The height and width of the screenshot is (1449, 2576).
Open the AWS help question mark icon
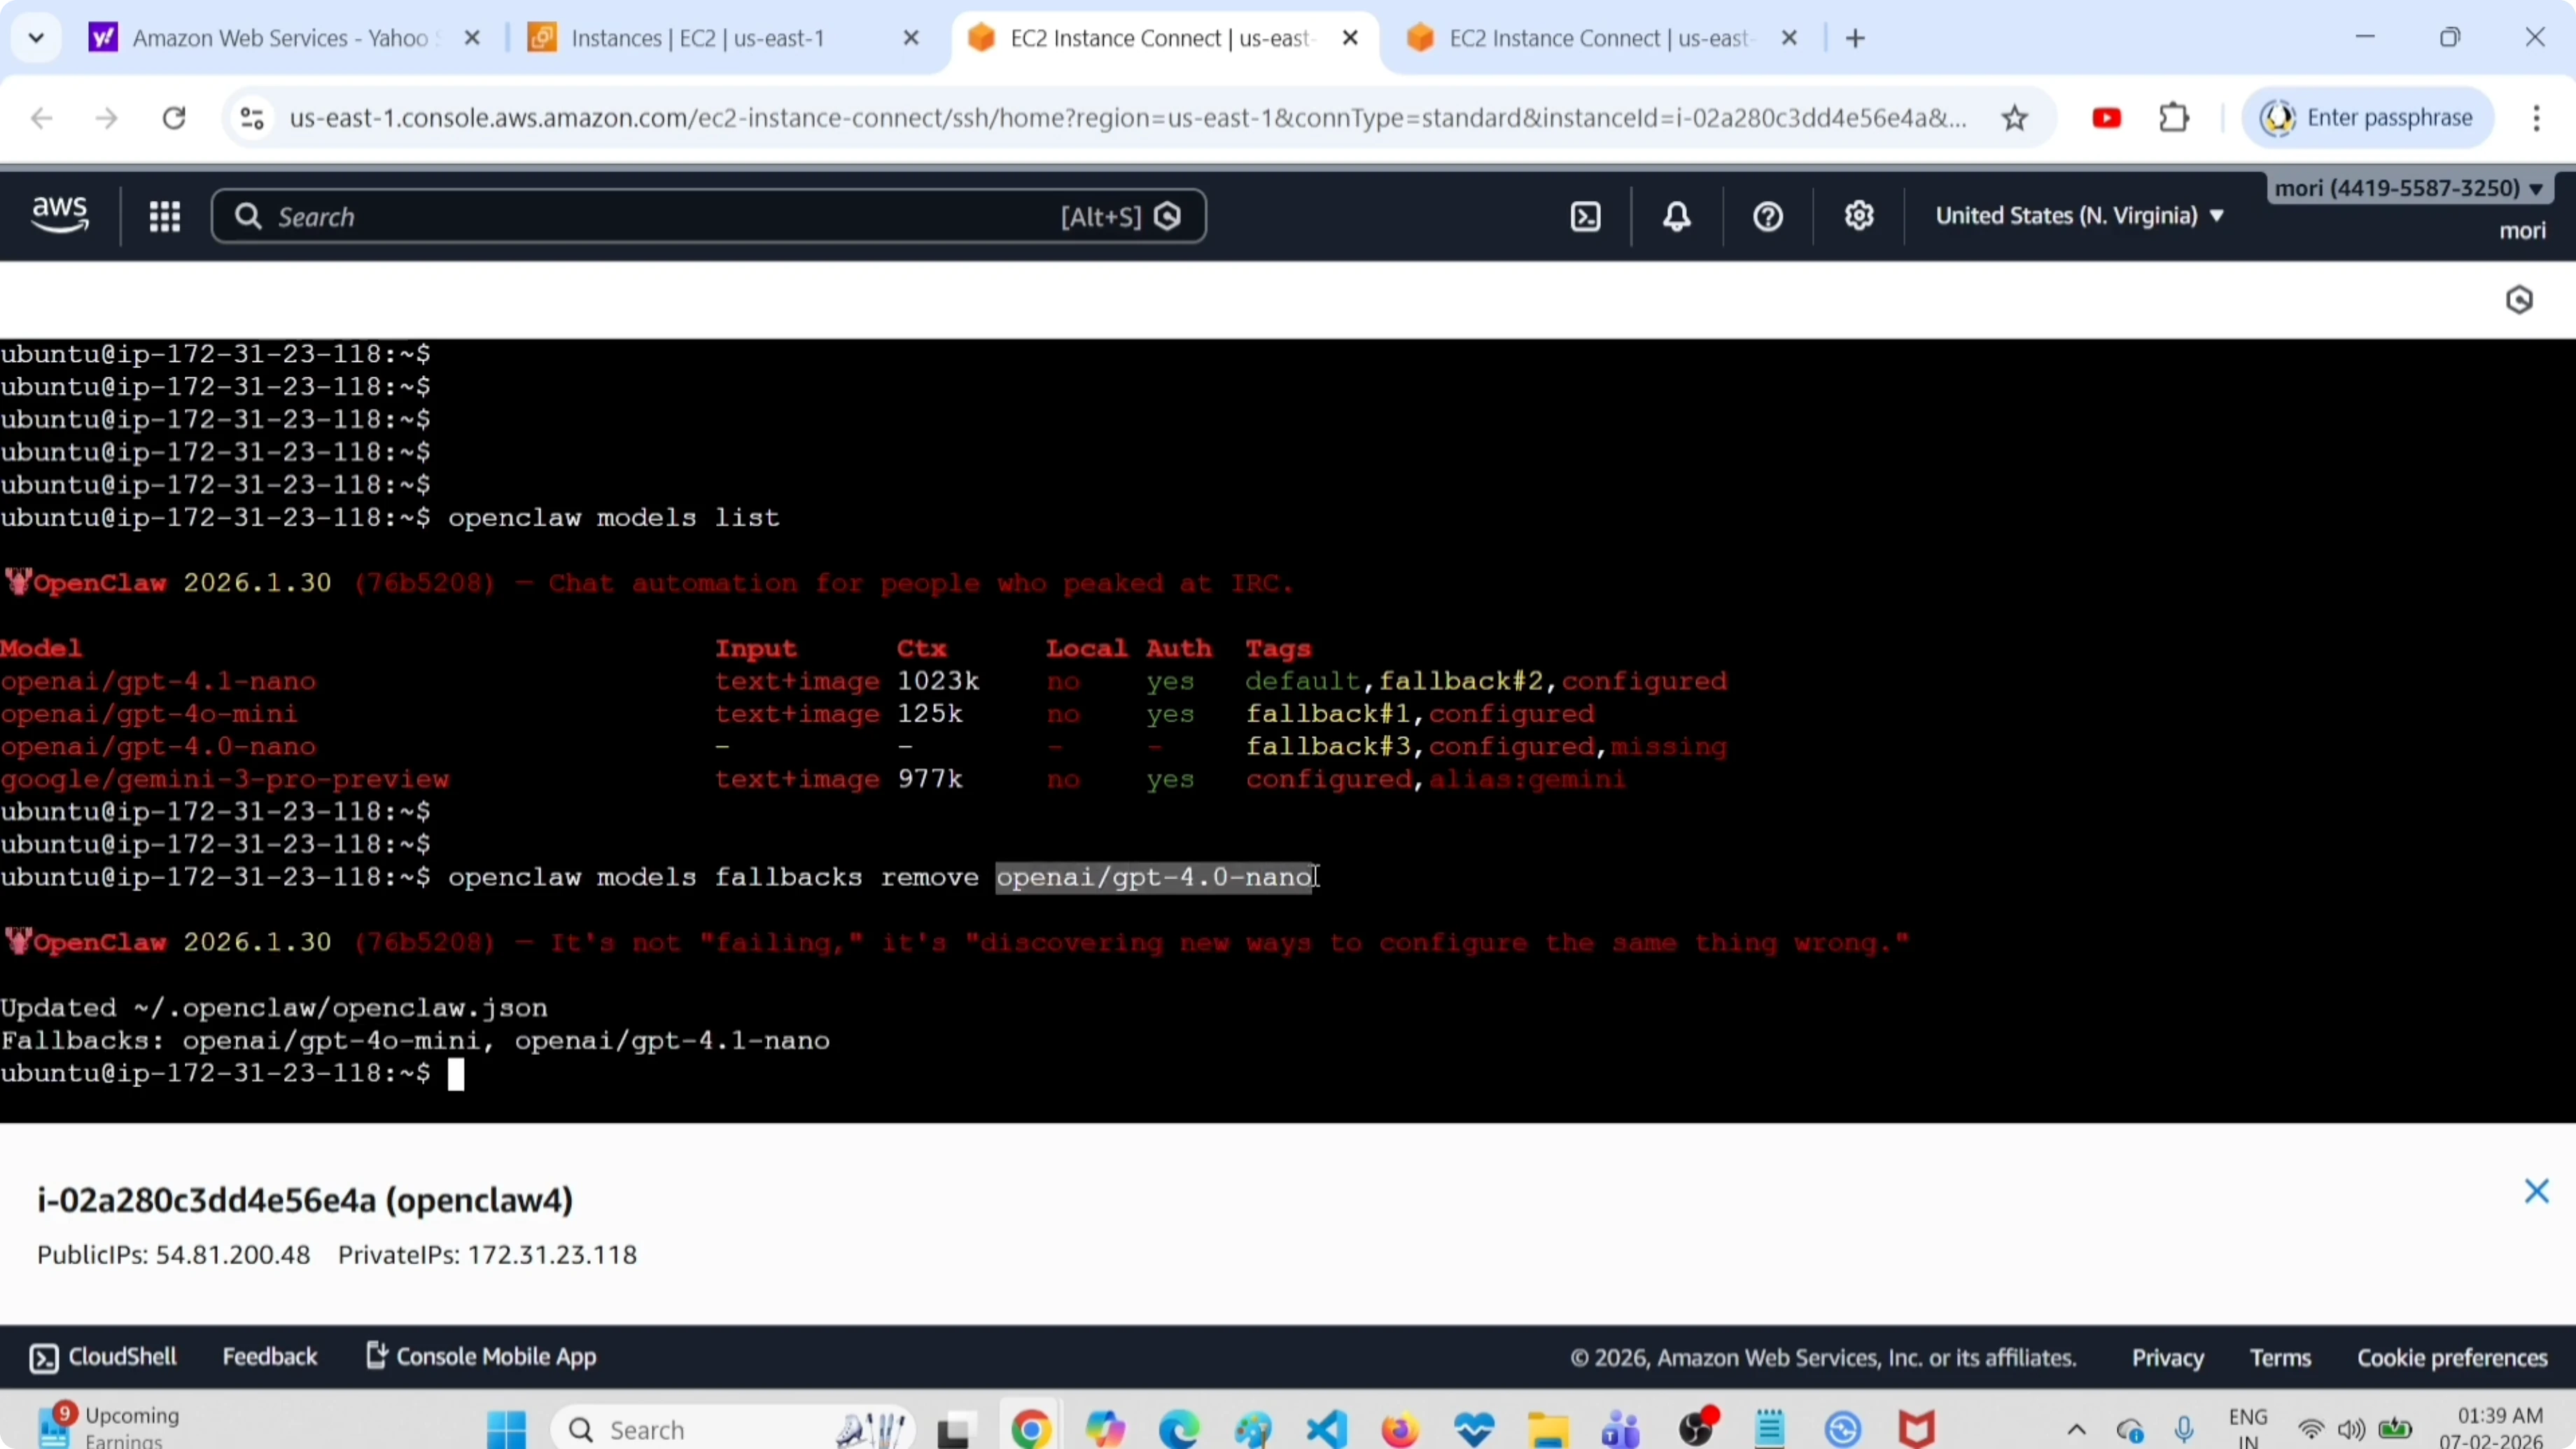coord(1768,217)
